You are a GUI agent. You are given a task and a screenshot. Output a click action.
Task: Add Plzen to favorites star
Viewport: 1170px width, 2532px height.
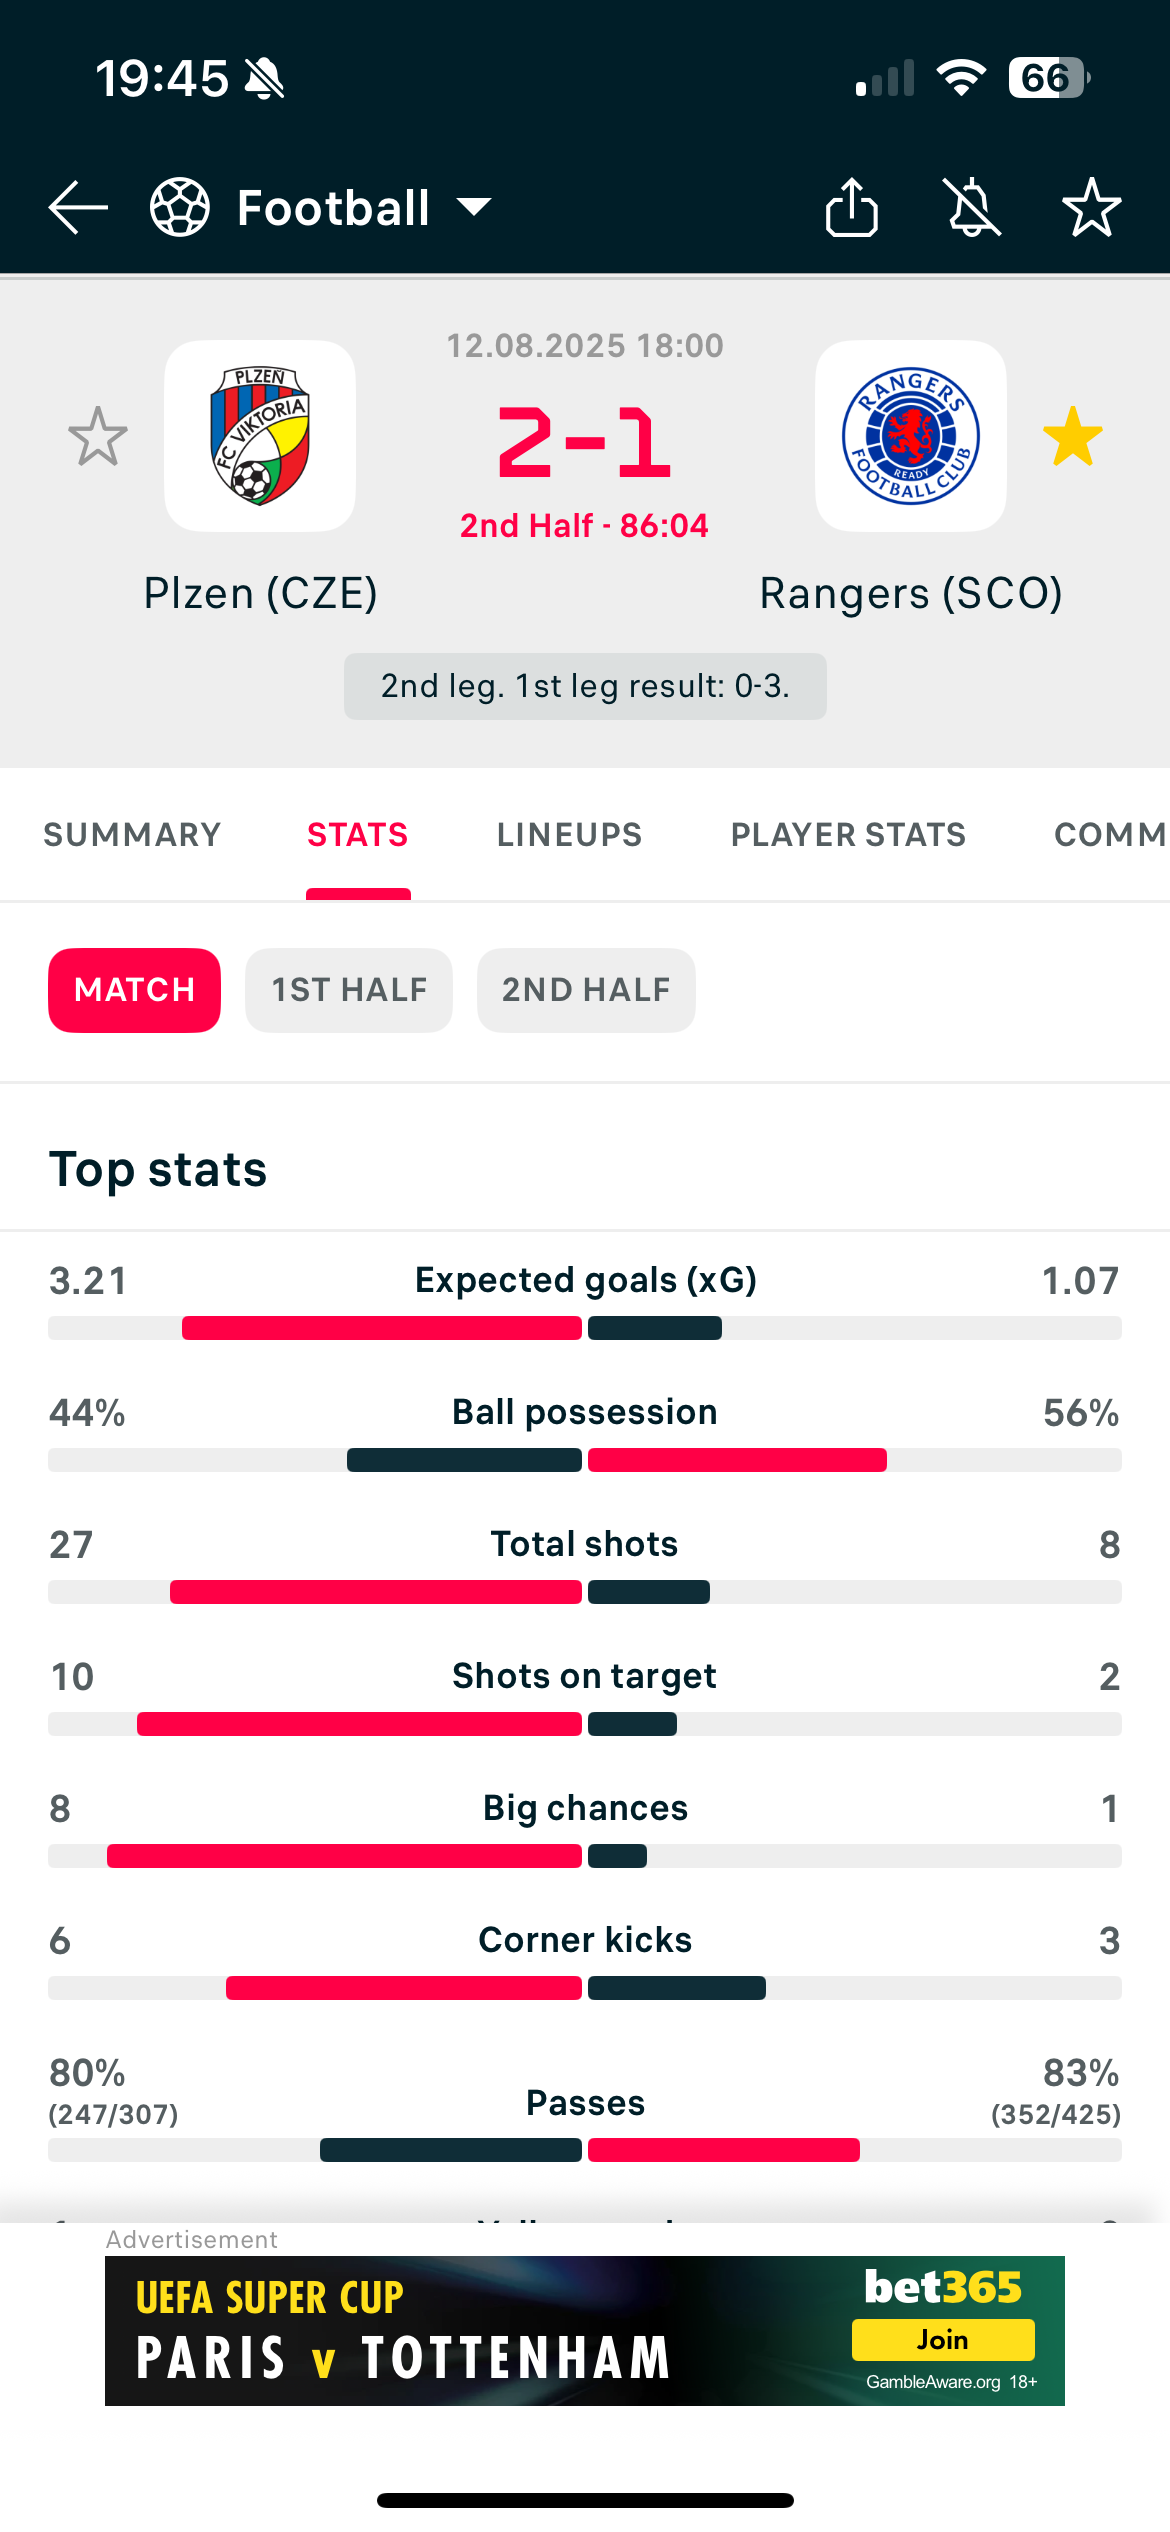98,436
